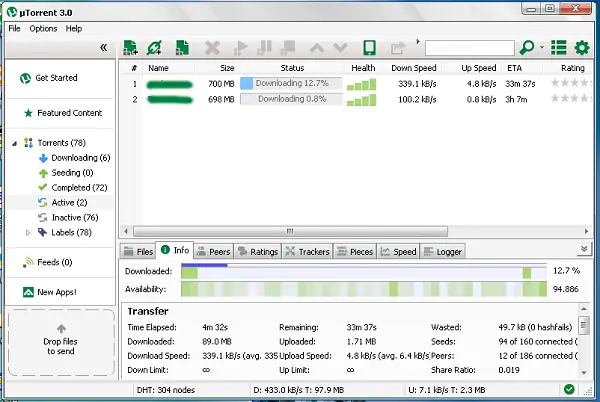Open New Apps! in sidebar

point(50,292)
